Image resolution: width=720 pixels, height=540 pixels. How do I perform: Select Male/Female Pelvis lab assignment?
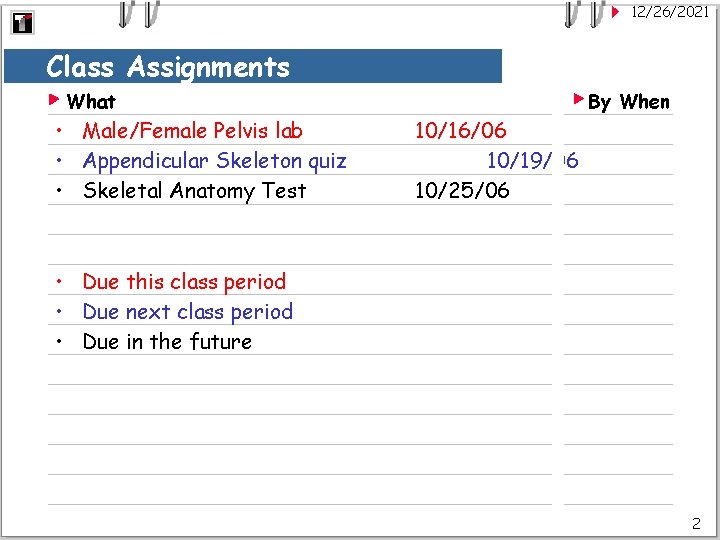pos(193,130)
